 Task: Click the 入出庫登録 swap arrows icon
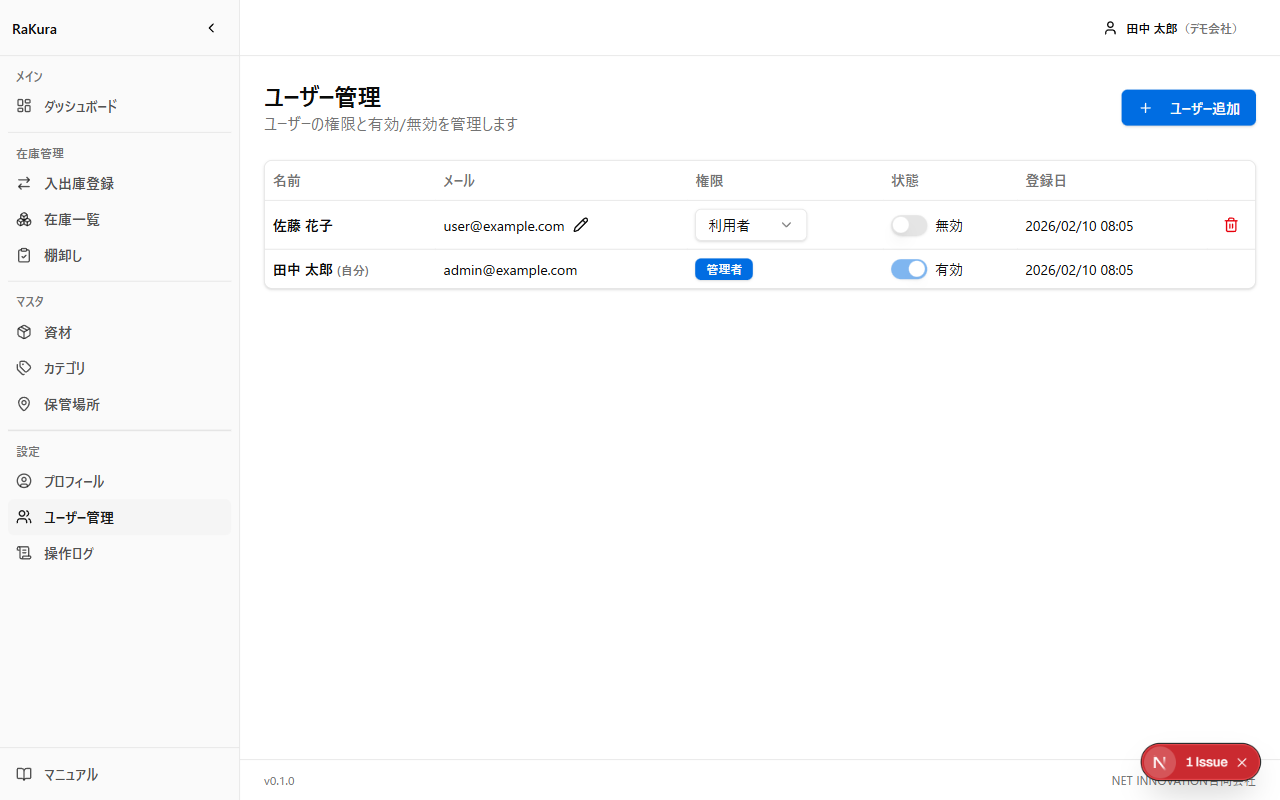click(x=24, y=184)
